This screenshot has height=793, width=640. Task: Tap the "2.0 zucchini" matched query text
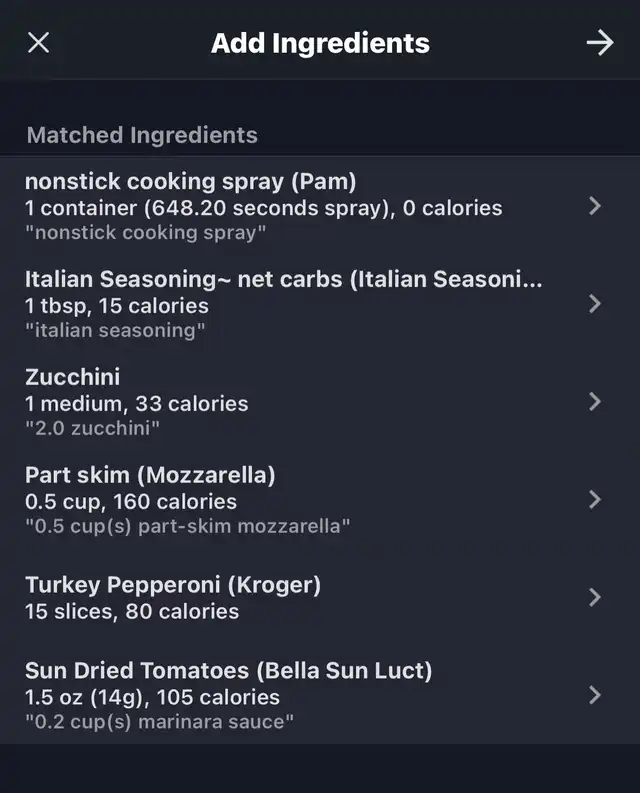(92, 428)
